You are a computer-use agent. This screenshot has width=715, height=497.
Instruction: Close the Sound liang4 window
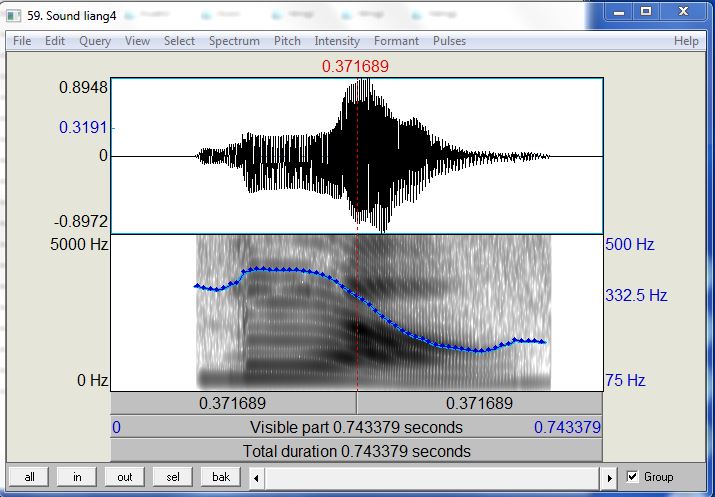point(683,12)
